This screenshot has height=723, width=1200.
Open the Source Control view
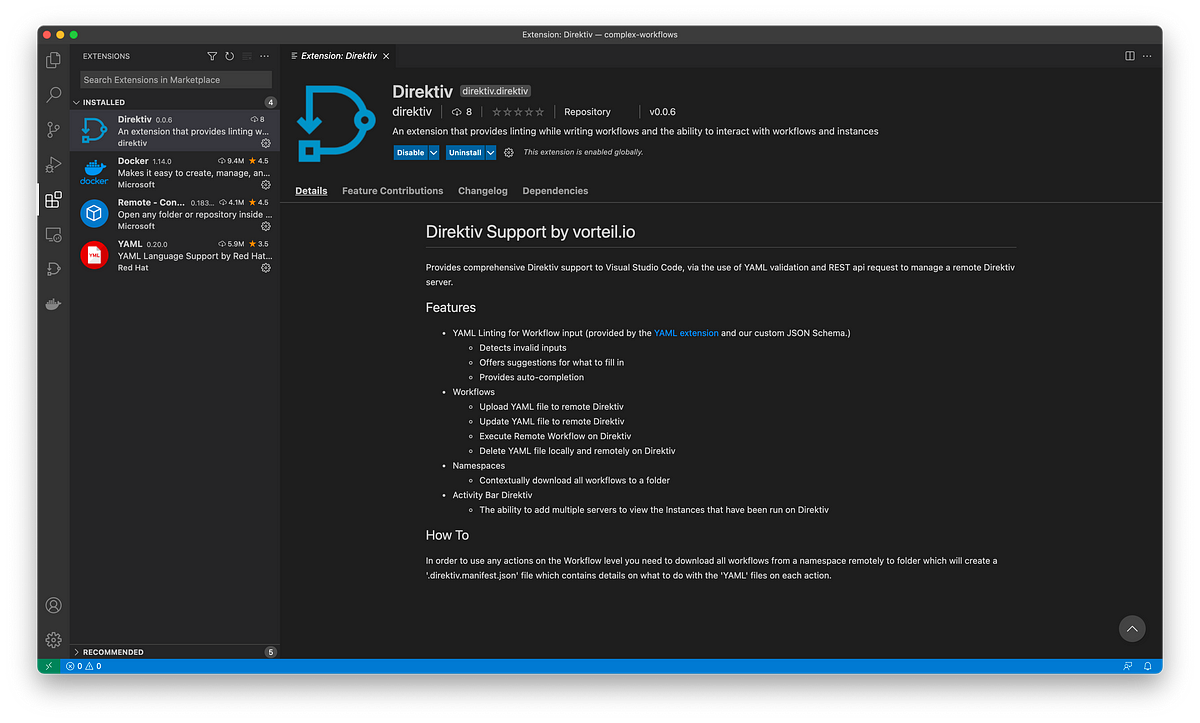click(54, 130)
